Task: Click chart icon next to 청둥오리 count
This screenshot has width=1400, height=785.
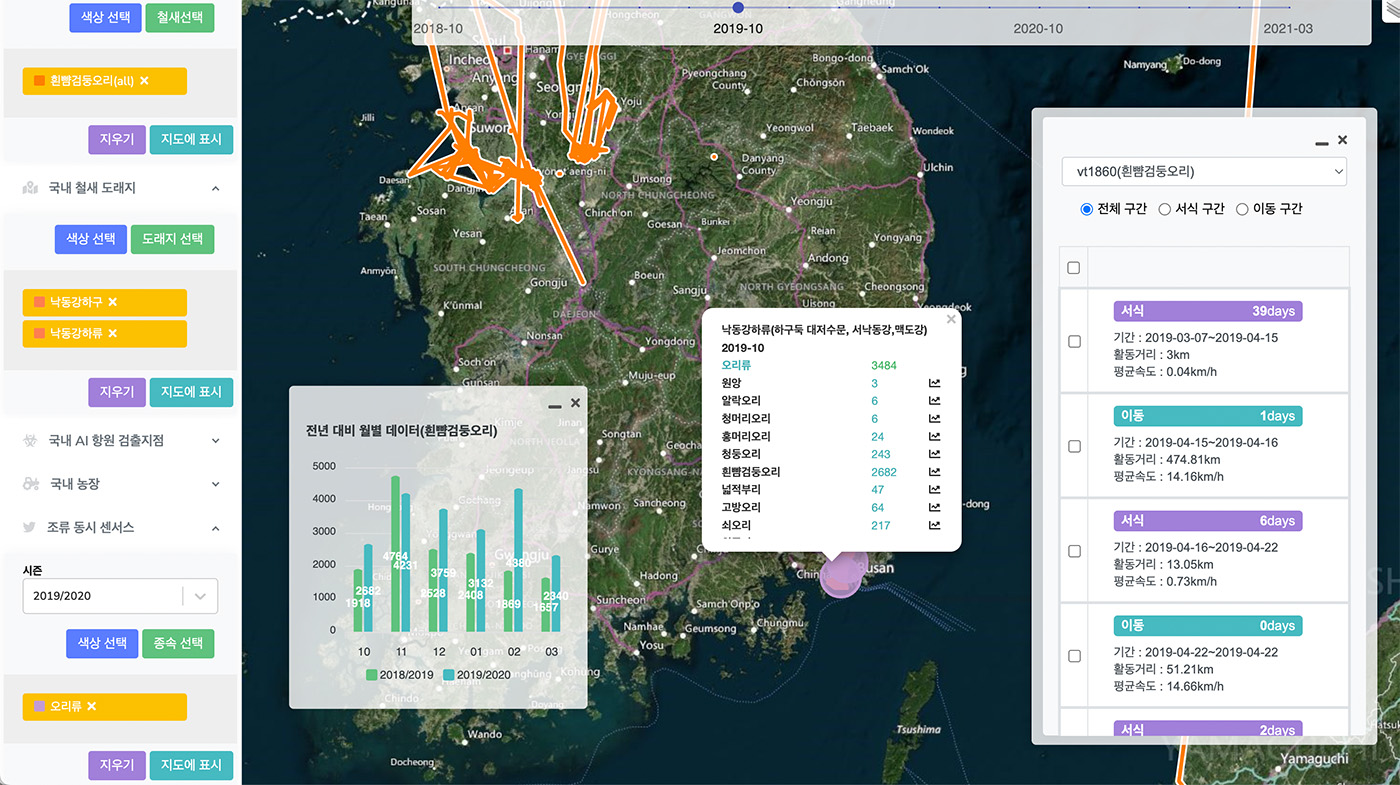Action: [x=934, y=454]
